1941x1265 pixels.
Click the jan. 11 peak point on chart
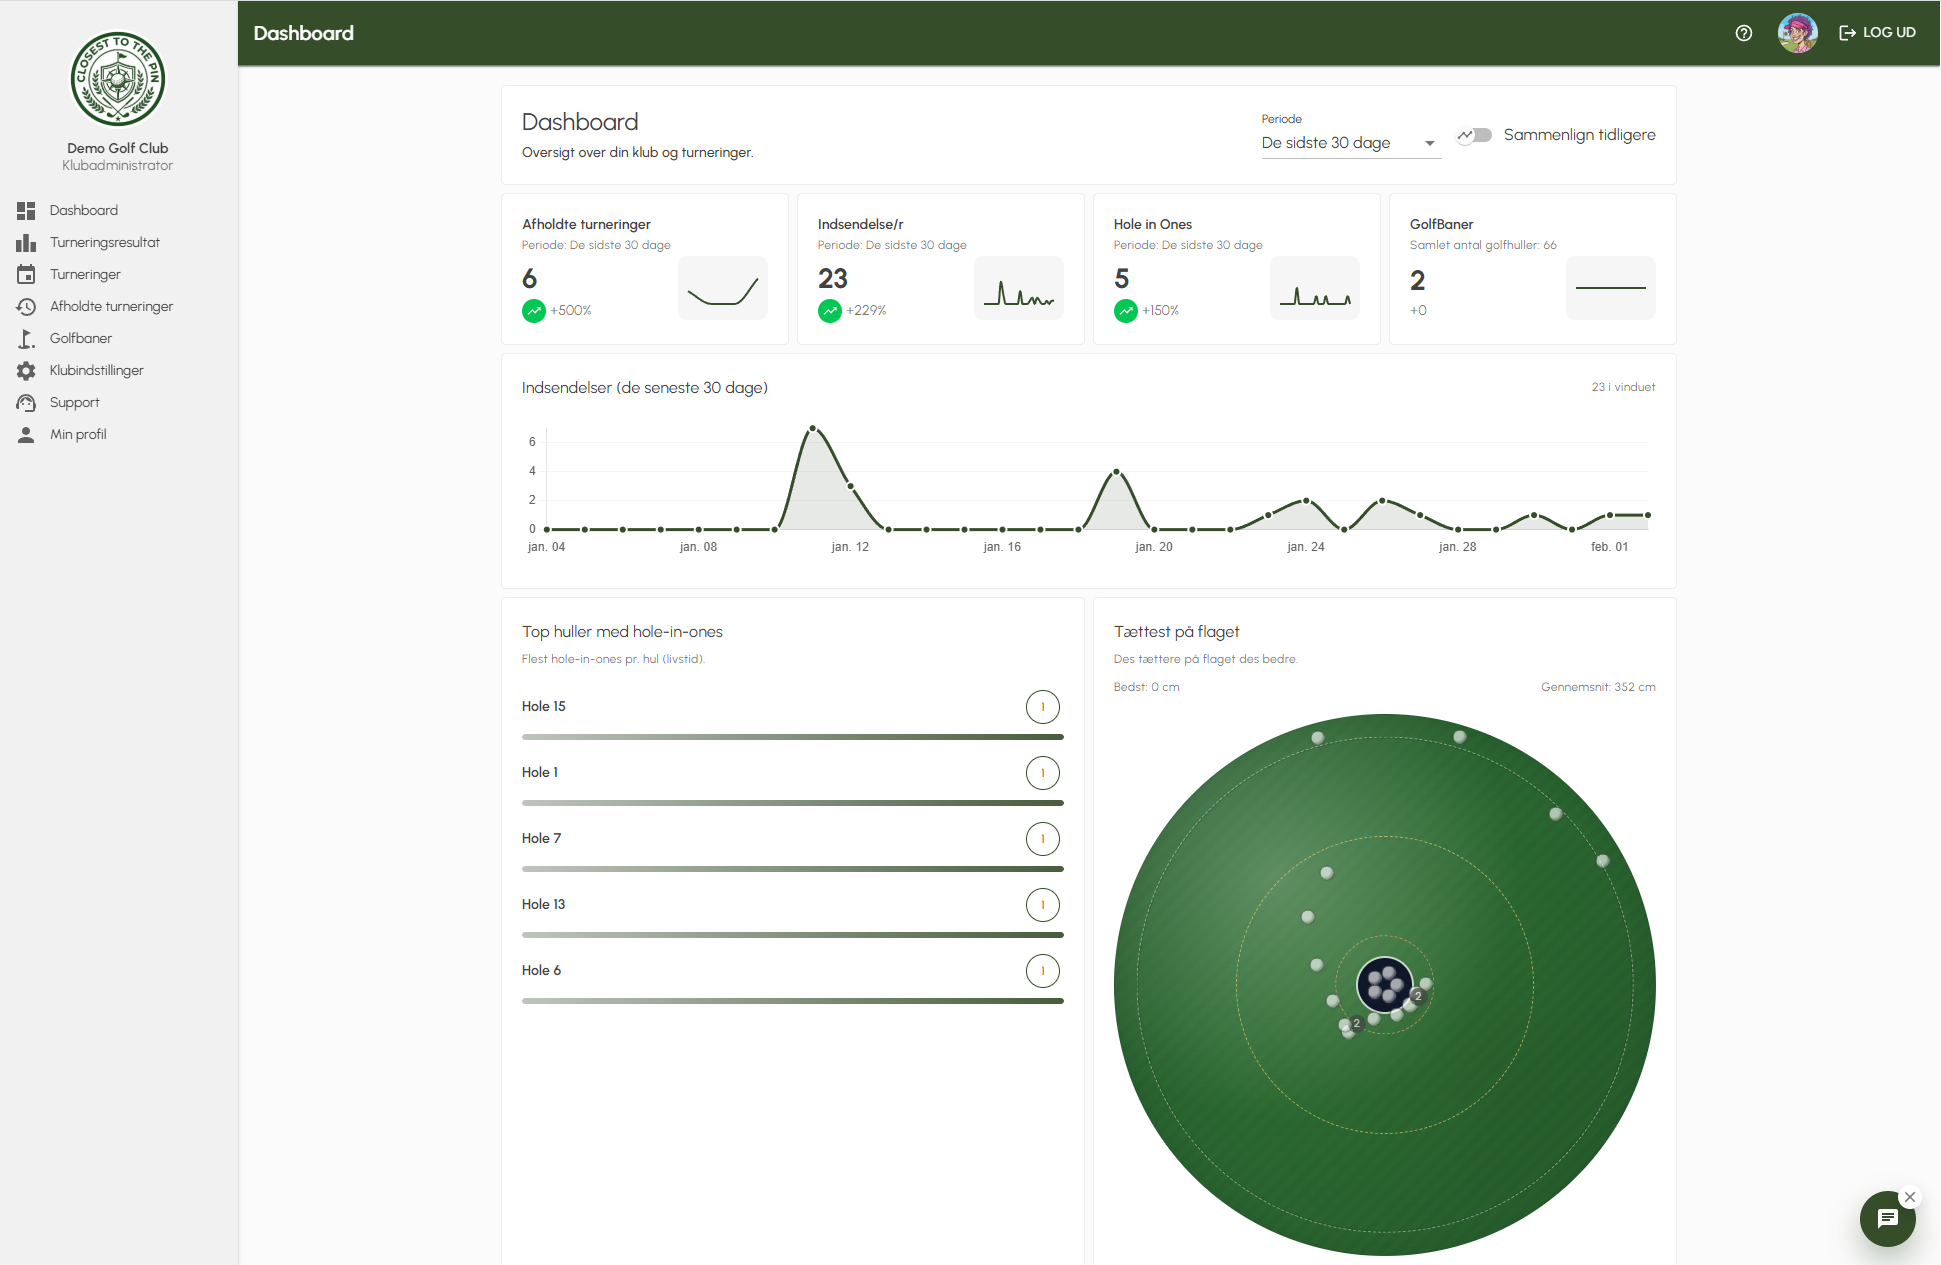[x=812, y=428]
